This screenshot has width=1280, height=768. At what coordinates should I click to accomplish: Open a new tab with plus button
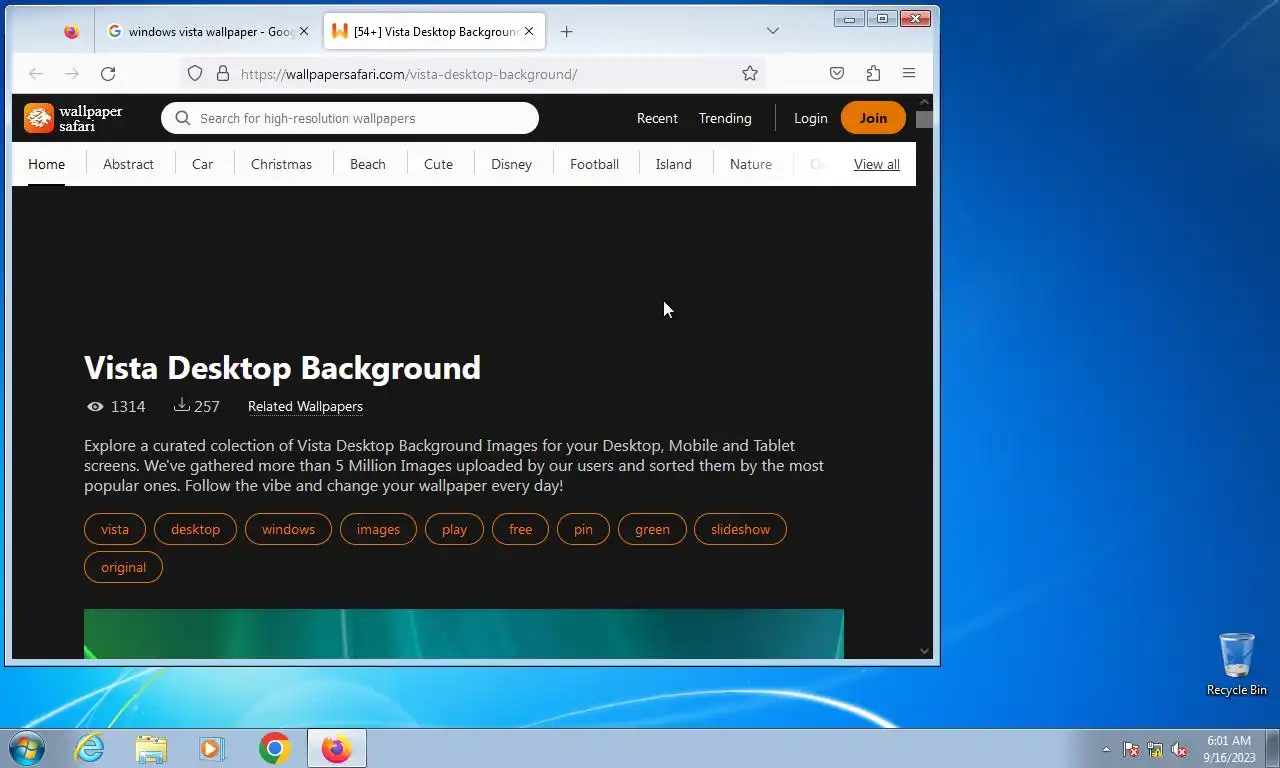[x=566, y=31]
